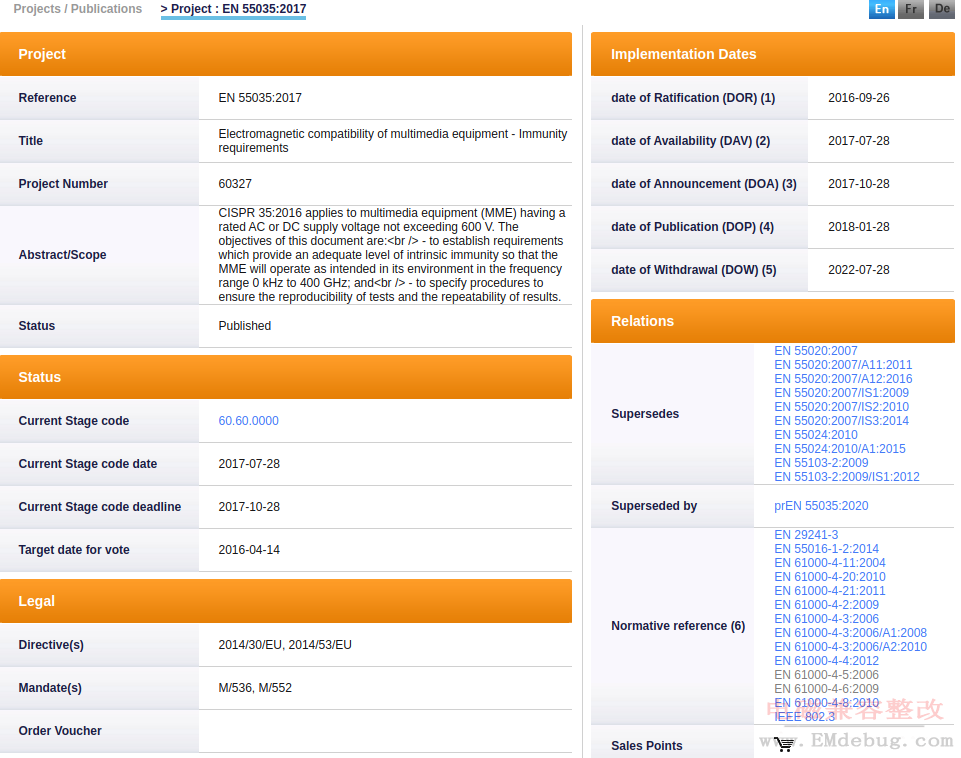Select the Project : EN 55035:2017 tab

[234, 9]
